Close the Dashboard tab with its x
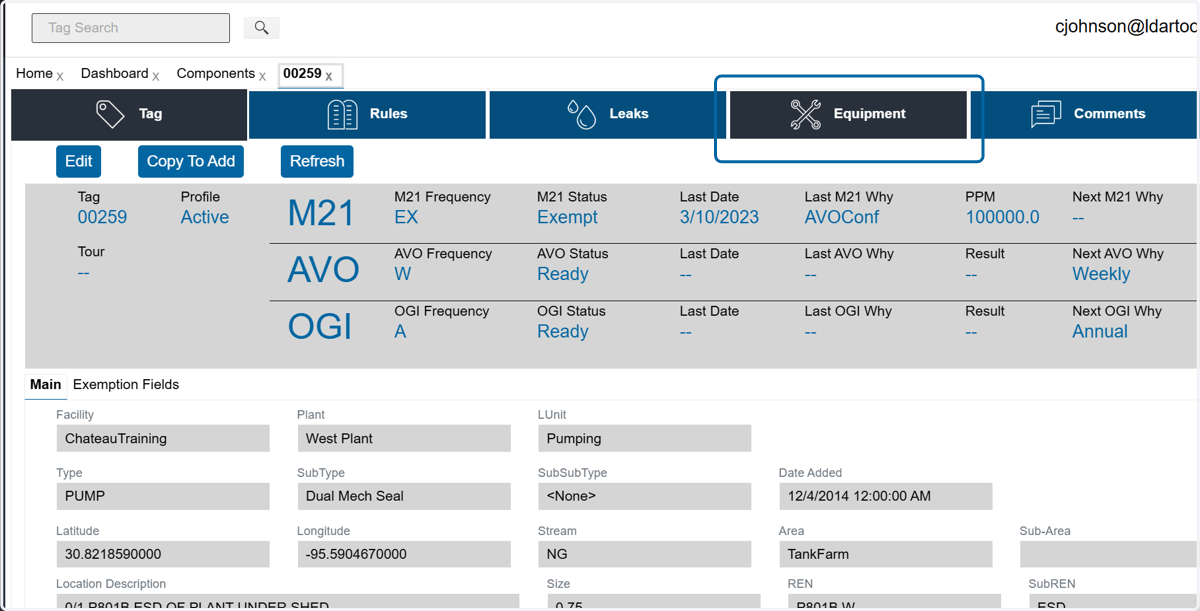Viewport: 1200px width, 611px height. 156,77
